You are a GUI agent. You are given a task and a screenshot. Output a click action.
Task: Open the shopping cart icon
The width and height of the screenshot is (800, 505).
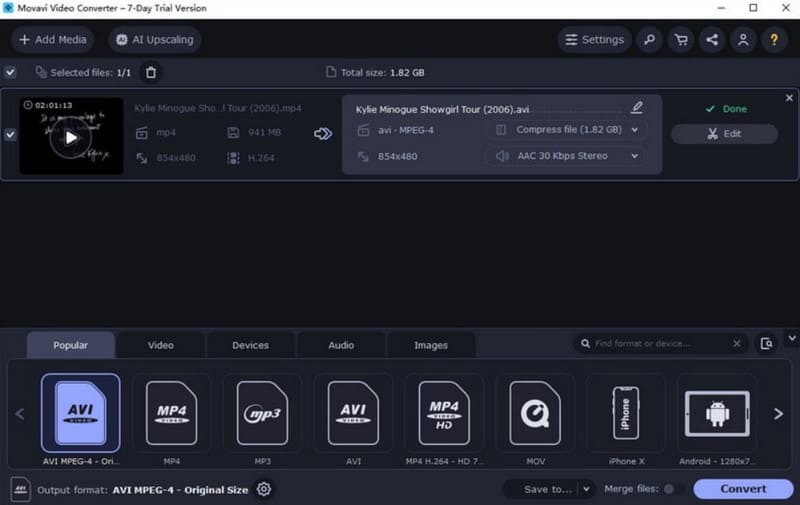pyautogui.click(x=681, y=40)
